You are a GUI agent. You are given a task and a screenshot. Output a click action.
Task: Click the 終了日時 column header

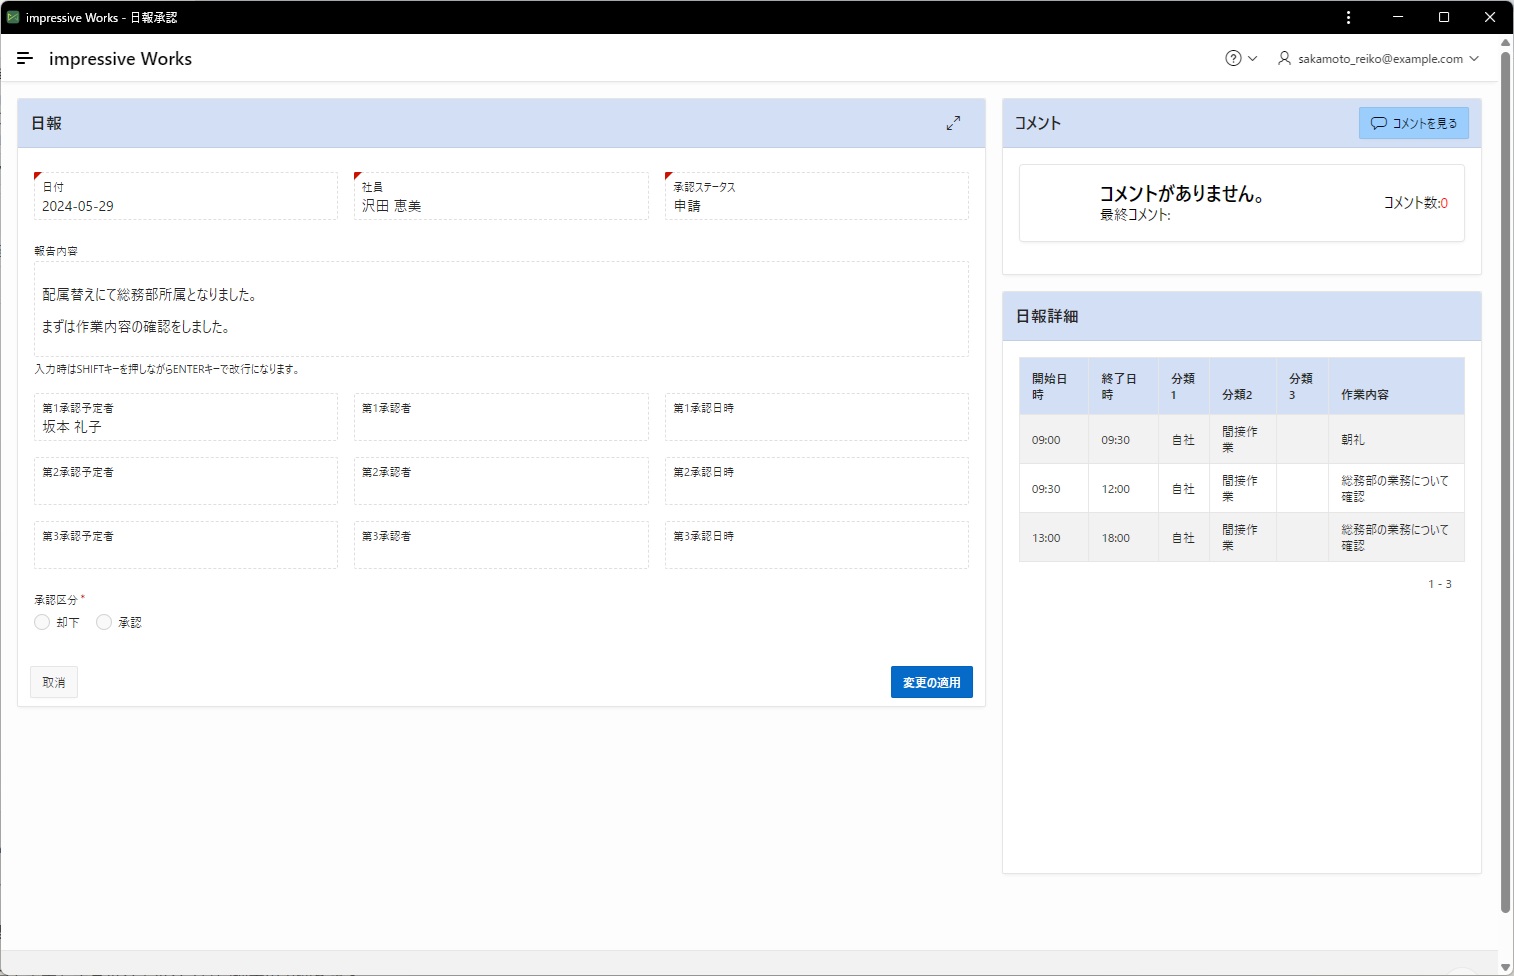click(1123, 386)
